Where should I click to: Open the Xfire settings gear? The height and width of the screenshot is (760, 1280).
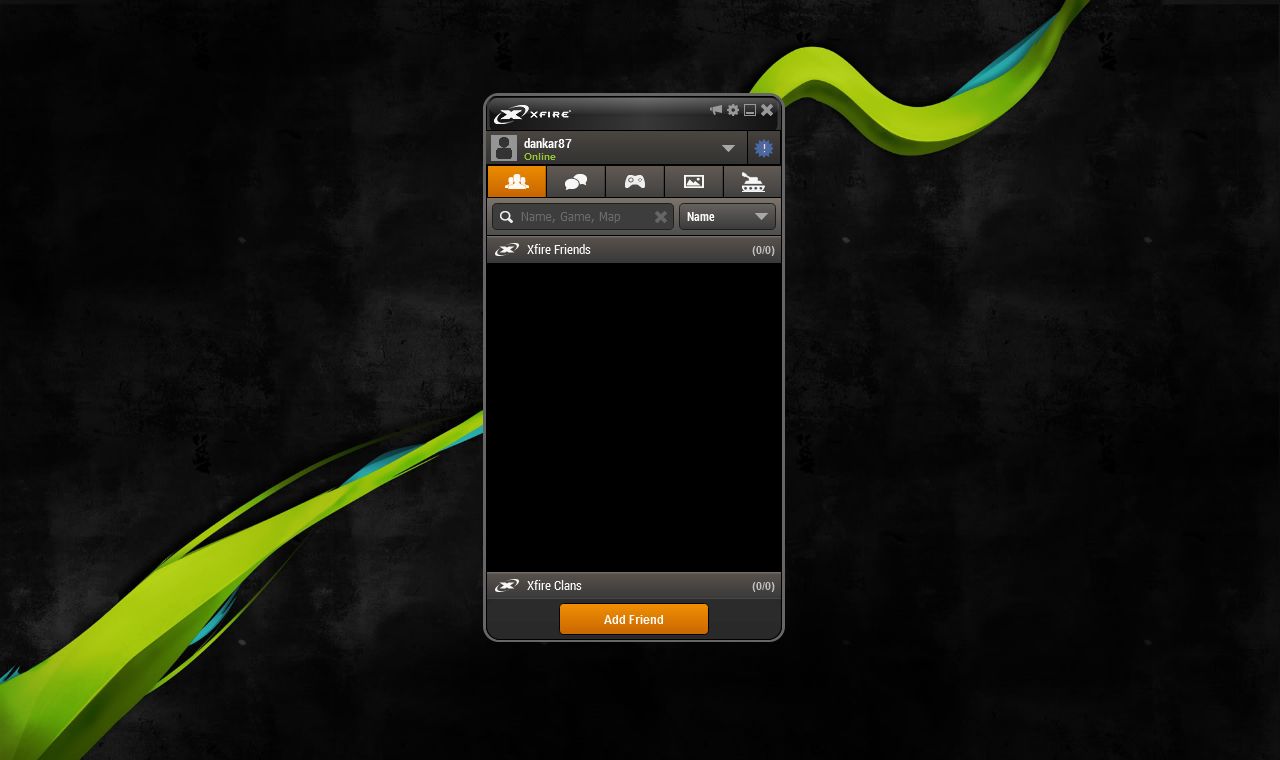(733, 110)
